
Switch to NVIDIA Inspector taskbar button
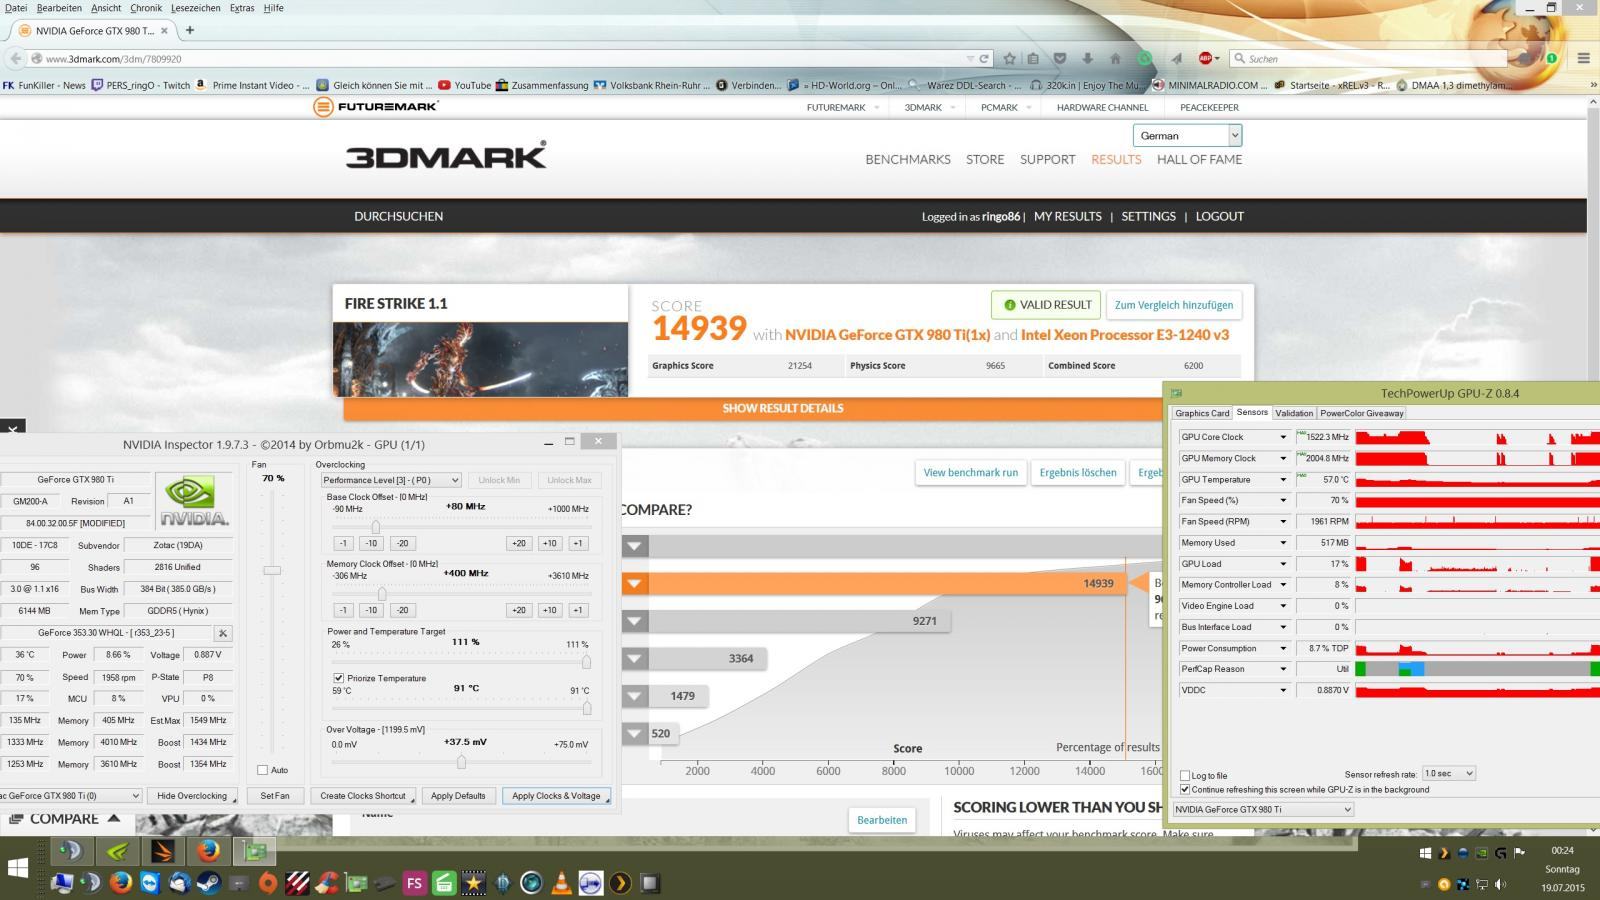(117, 851)
